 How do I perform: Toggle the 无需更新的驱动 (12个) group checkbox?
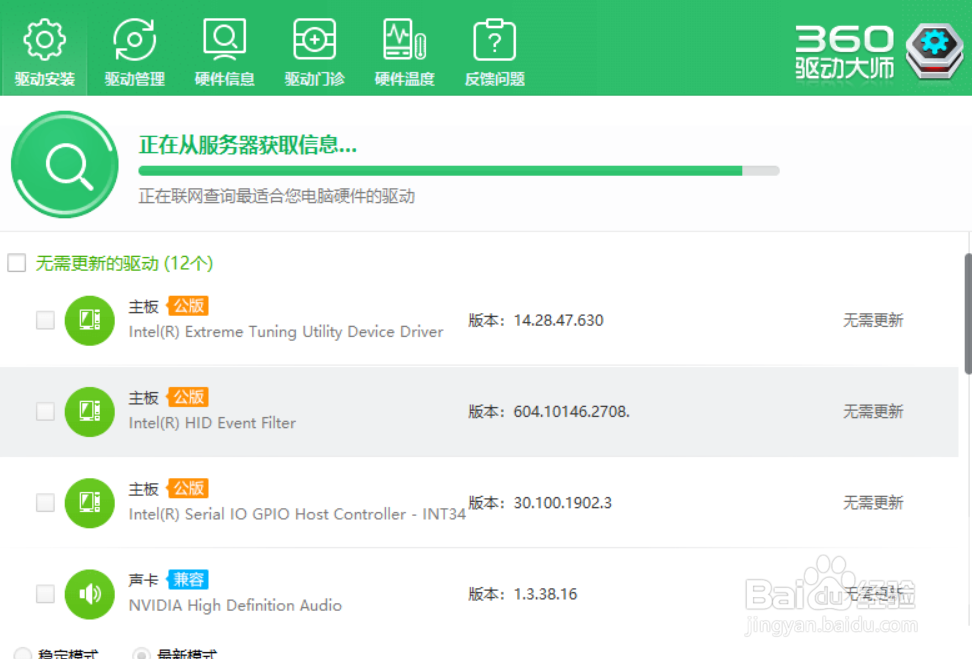coord(17,263)
